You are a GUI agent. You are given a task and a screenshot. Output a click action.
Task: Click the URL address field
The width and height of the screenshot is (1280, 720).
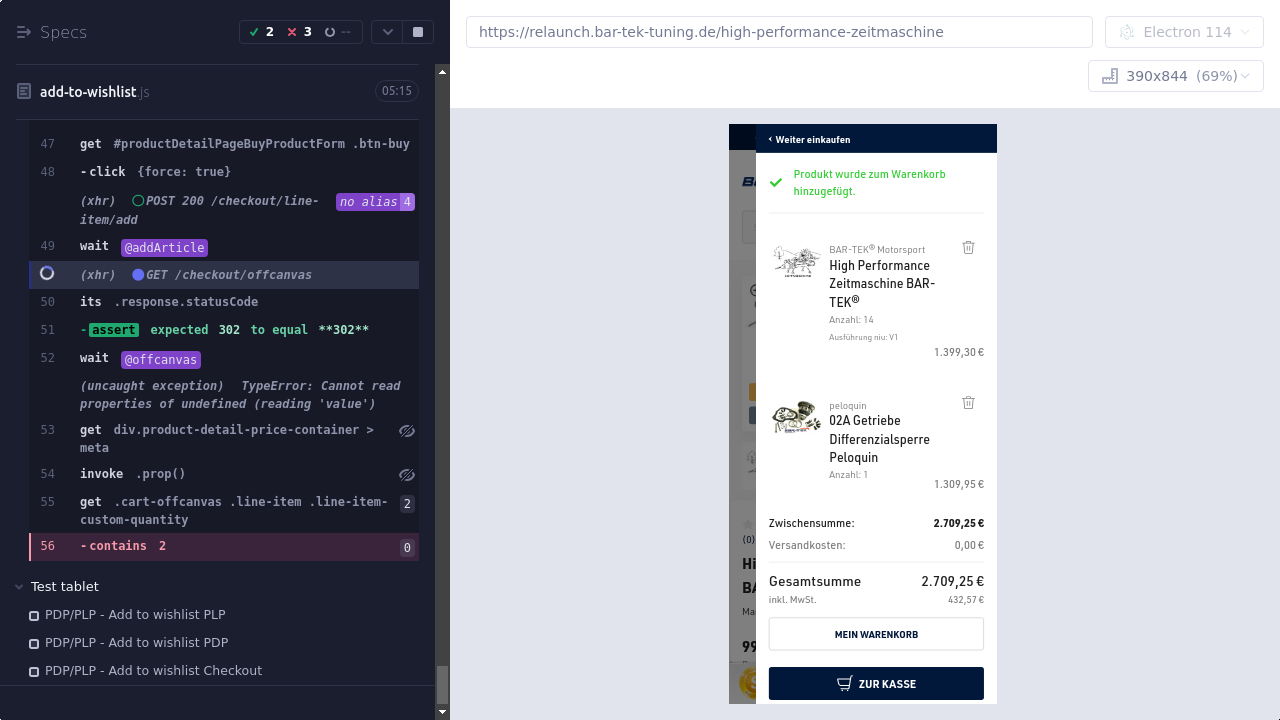[x=778, y=32]
